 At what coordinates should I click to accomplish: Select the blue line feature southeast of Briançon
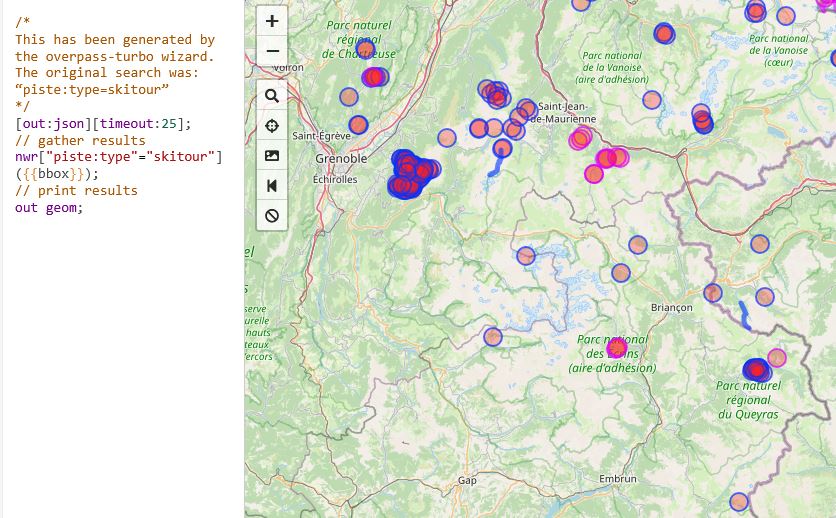tap(745, 316)
